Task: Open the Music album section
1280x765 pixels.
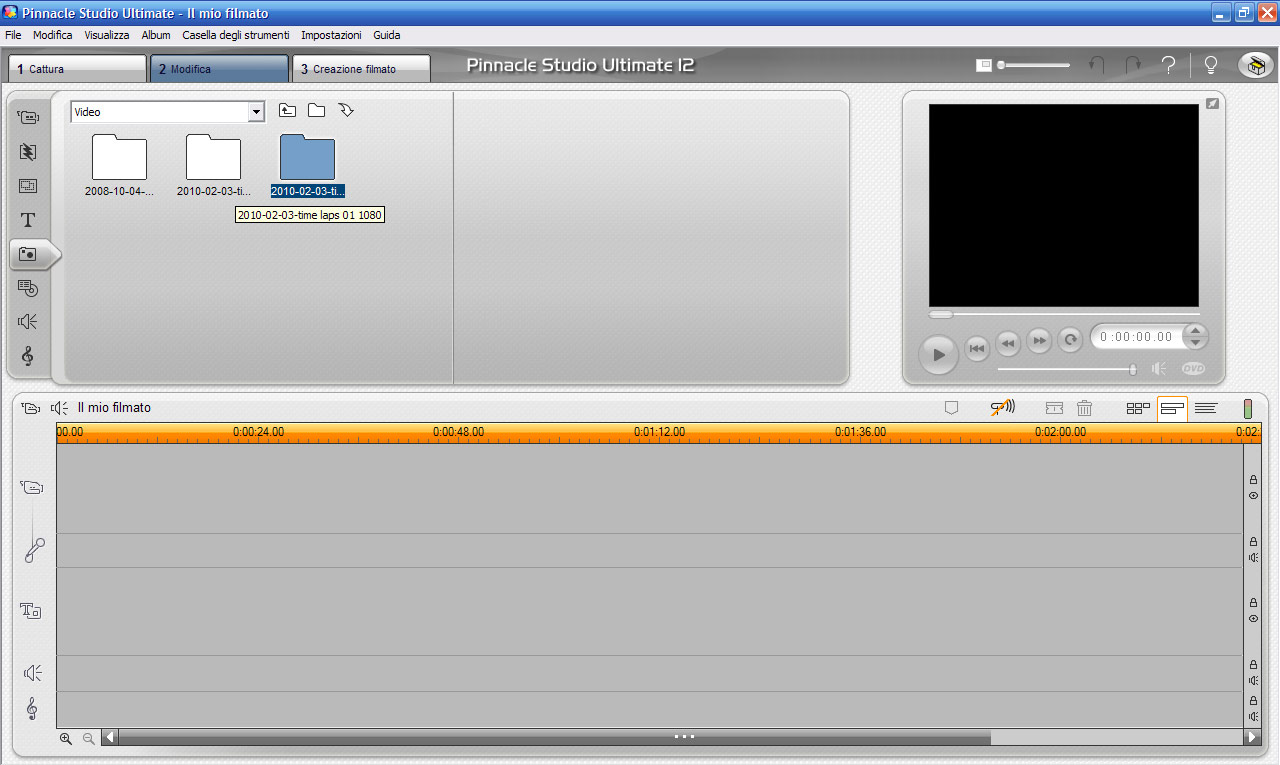Action: (28, 356)
